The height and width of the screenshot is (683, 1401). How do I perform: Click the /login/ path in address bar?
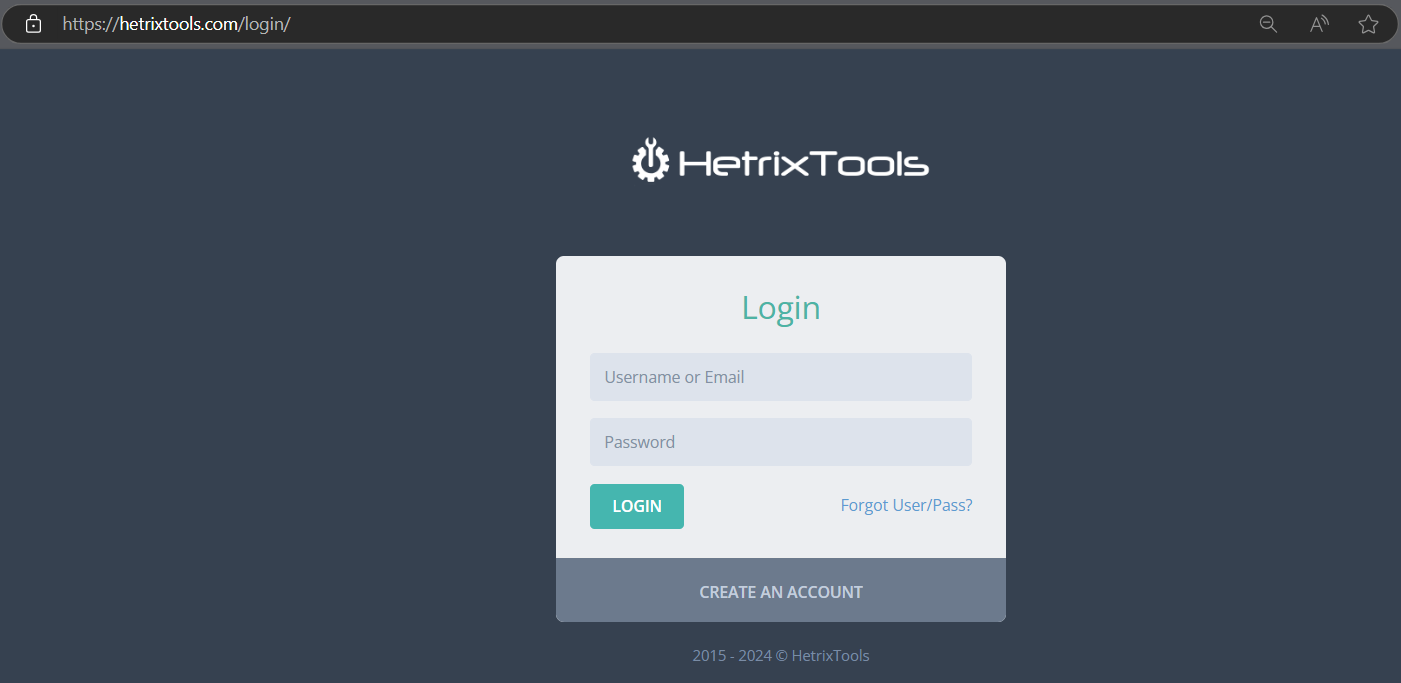pyautogui.click(x=265, y=24)
